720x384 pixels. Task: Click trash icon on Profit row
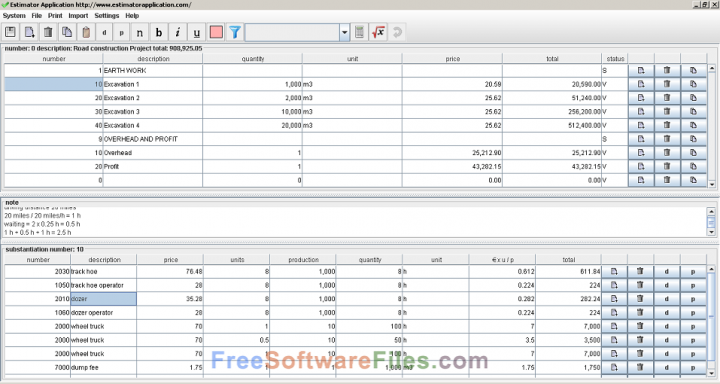[x=667, y=166]
